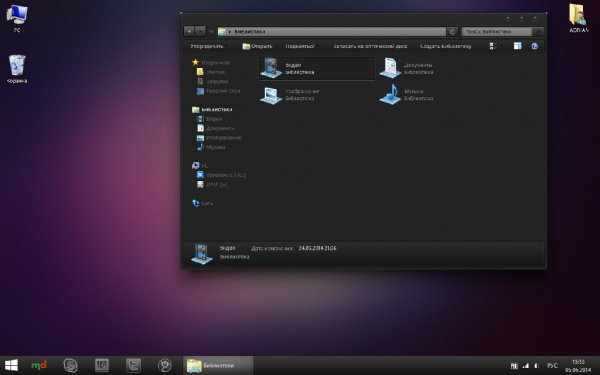
Task: Launch the md taskbar app
Action: tap(39, 365)
